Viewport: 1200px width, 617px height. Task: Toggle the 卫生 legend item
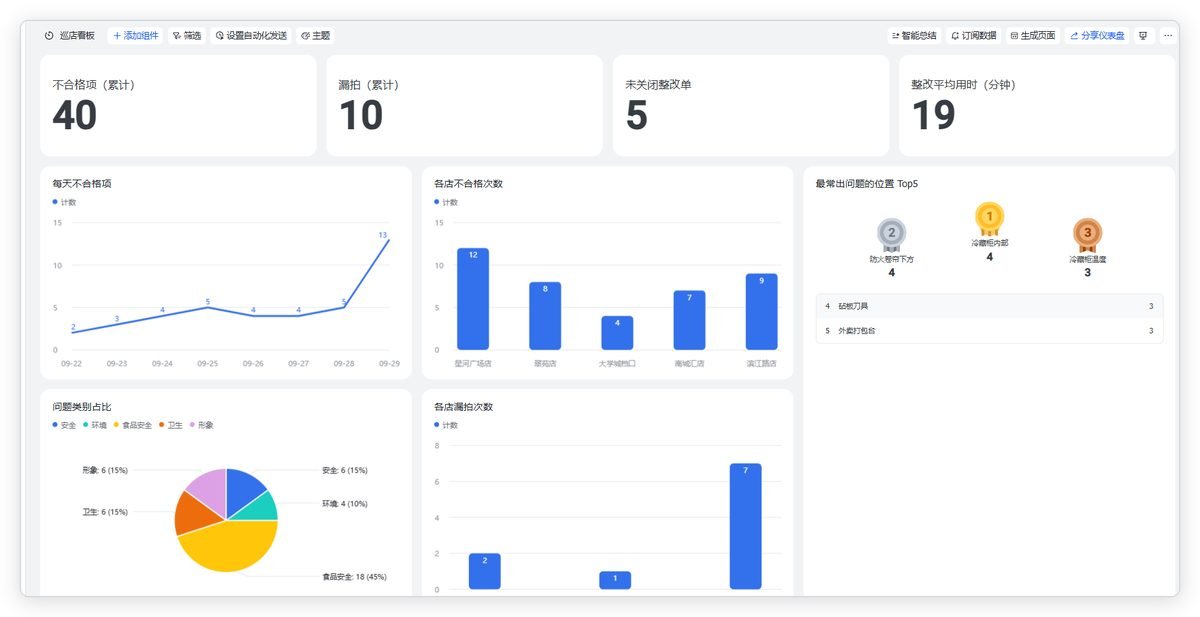[171, 425]
